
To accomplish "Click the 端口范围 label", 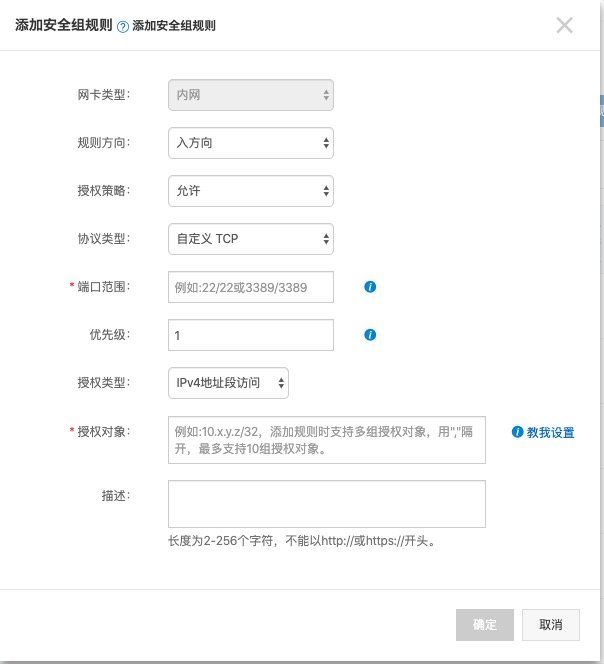I will [103, 287].
